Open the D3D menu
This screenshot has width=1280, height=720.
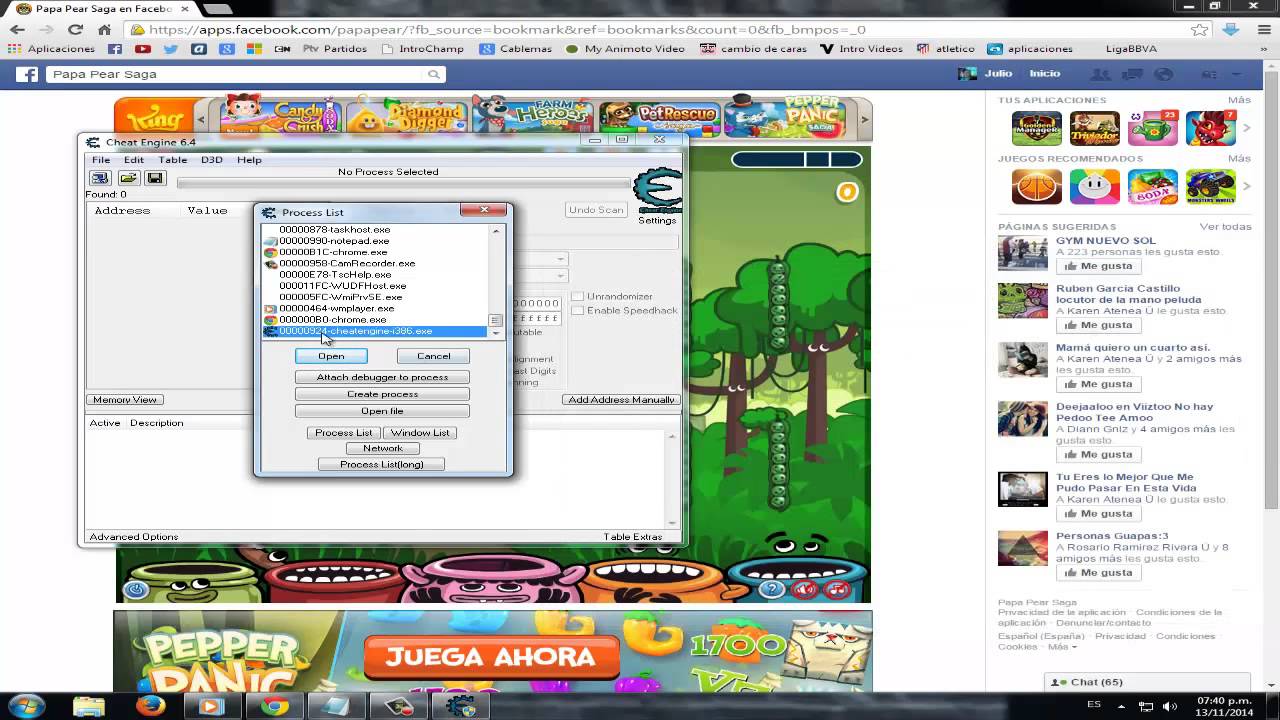212,160
